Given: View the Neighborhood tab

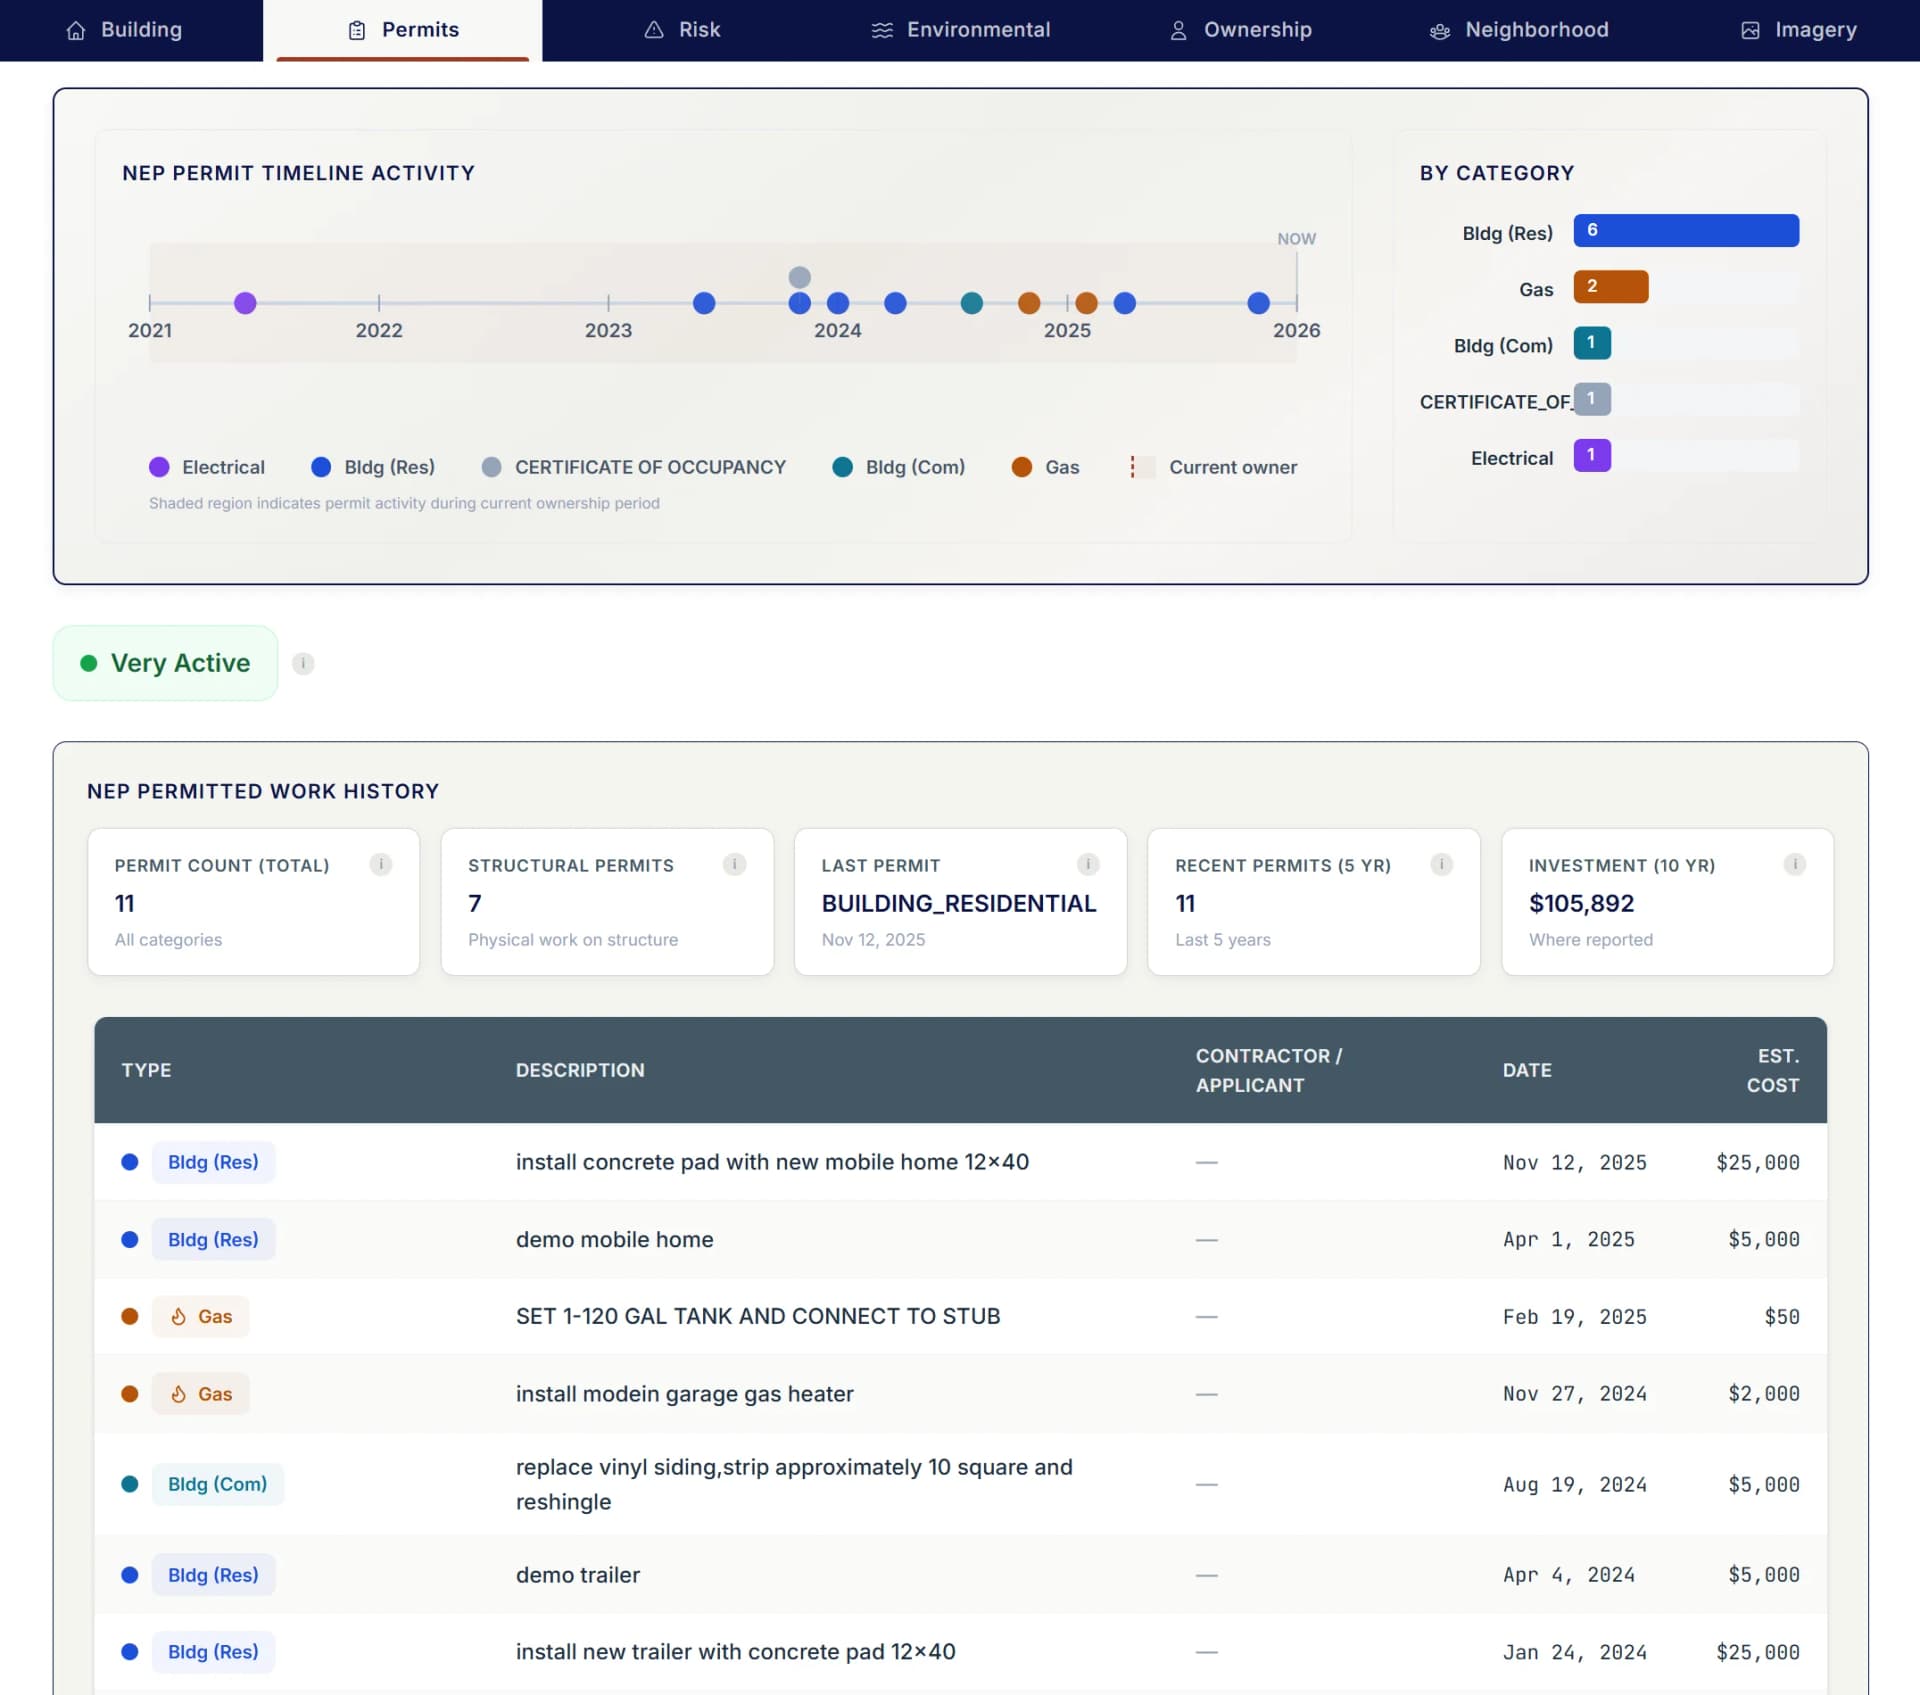Looking at the screenshot, I should [1519, 30].
